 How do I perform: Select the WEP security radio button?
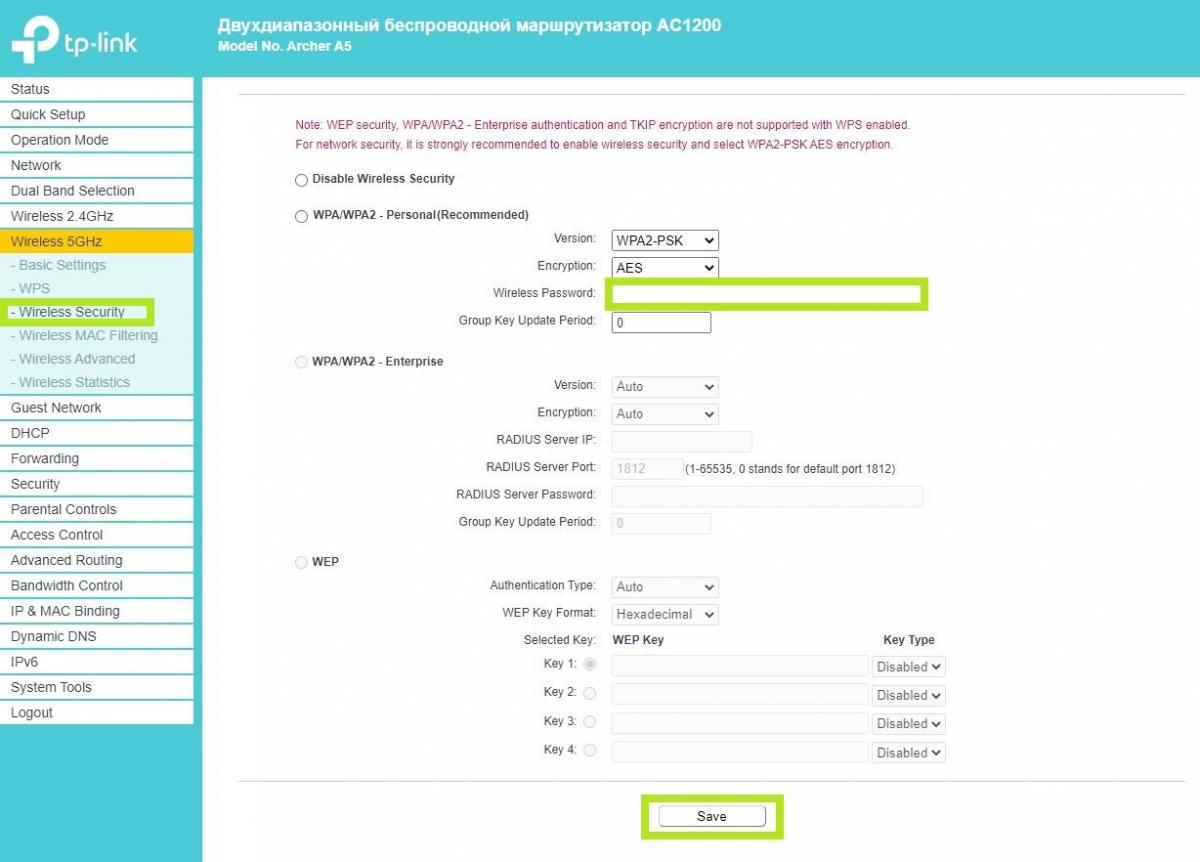click(301, 563)
